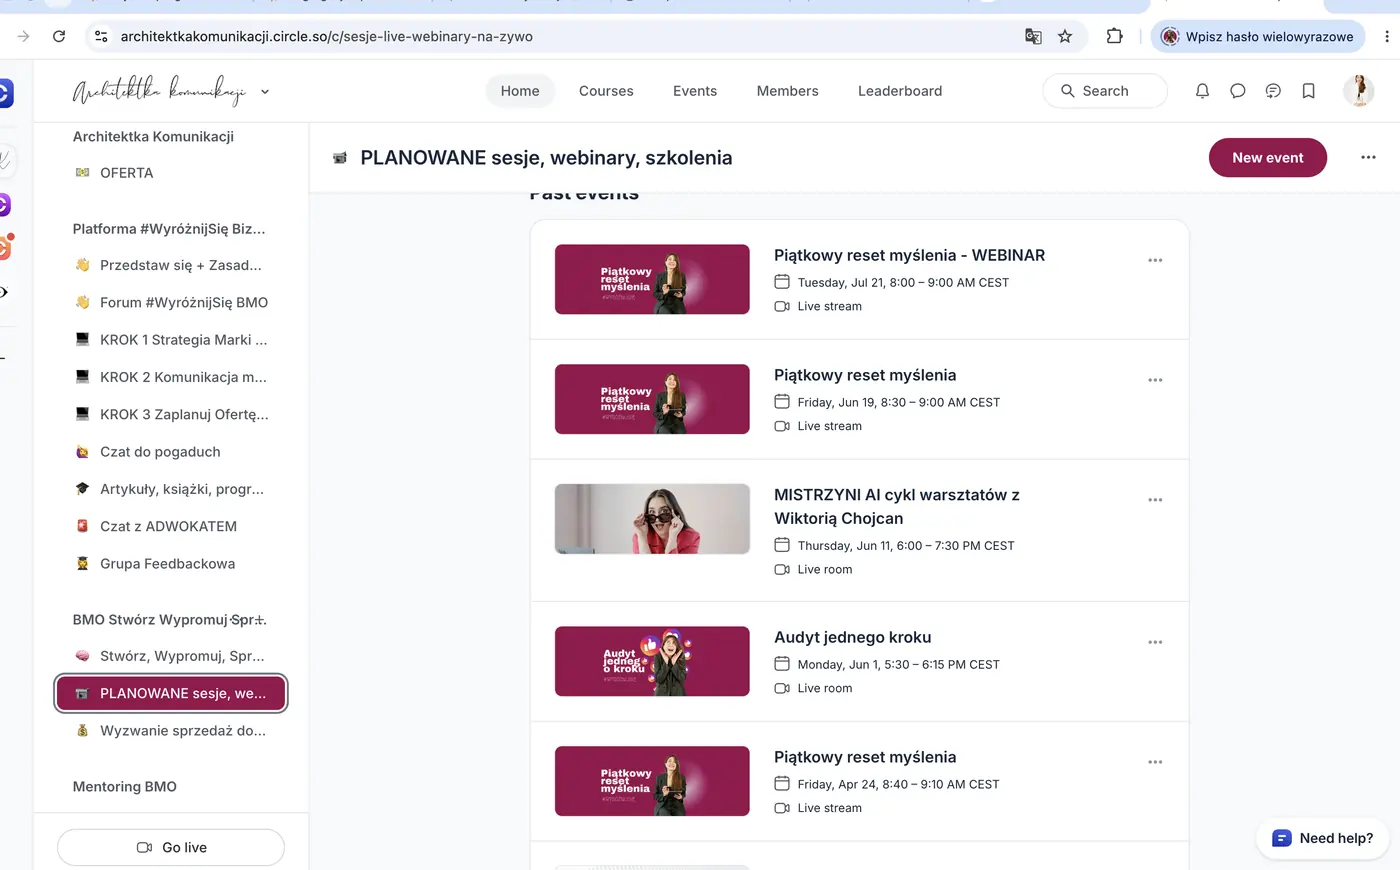Click the Architektka Komunikacji logo
This screenshot has height=870, width=1400.
tap(159, 91)
